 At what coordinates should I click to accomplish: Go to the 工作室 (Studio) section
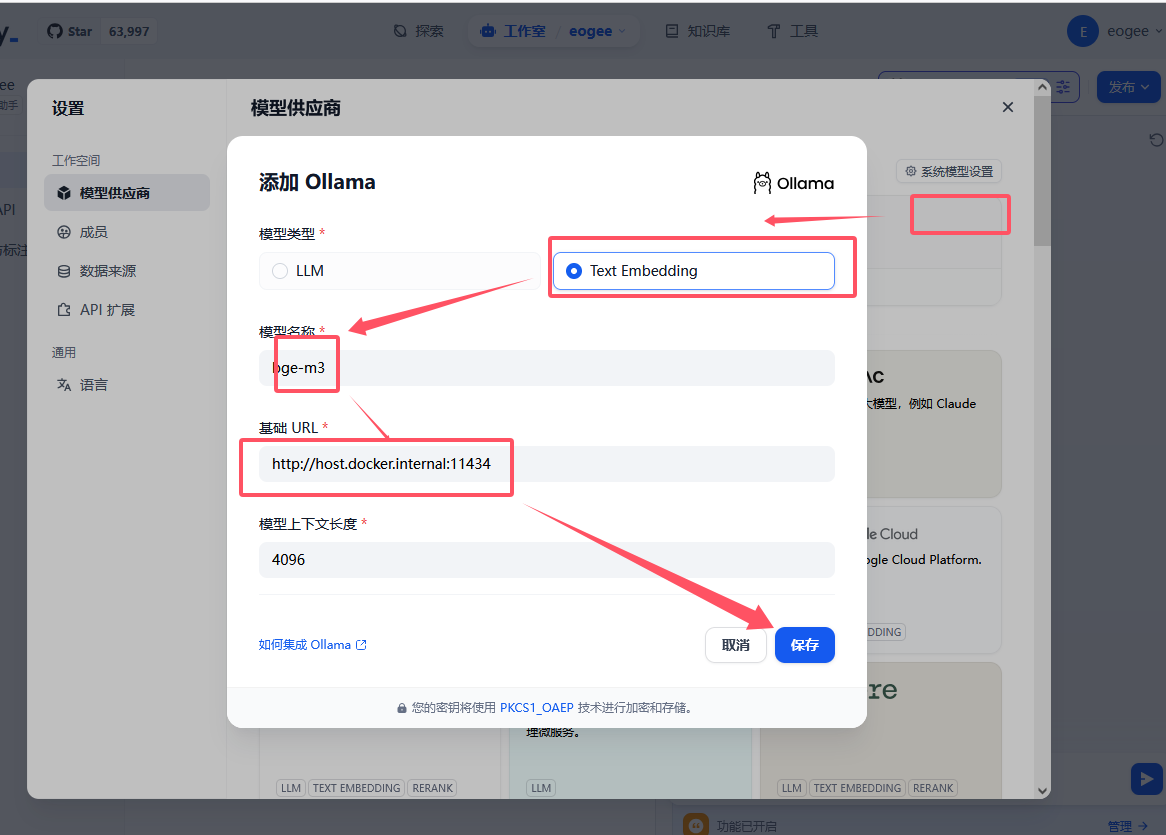point(513,31)
